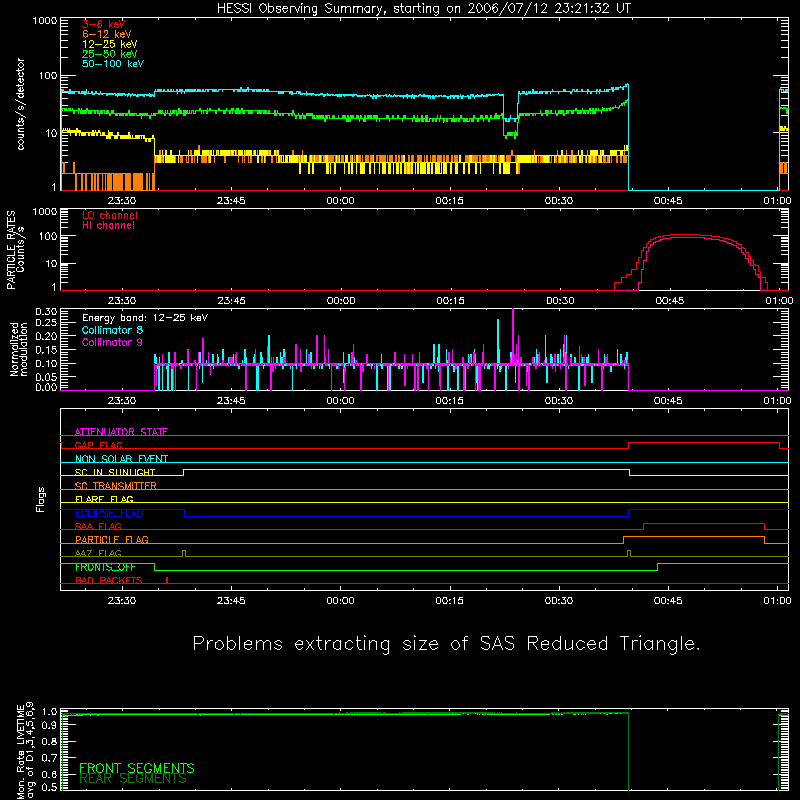Click the 00:45 time label under the particle-rates panel
The width and height of the screenshot is (800, 800).
(669, 301)
